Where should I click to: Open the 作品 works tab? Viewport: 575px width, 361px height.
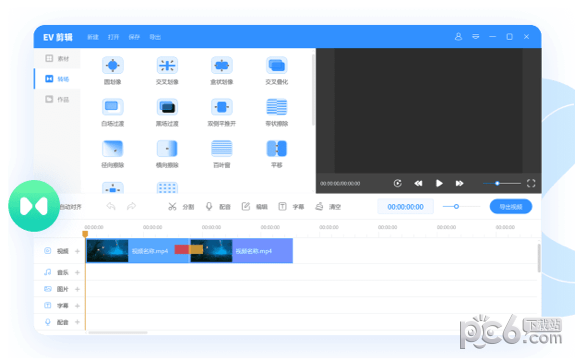pyautogui.click(x=57, y=99)
